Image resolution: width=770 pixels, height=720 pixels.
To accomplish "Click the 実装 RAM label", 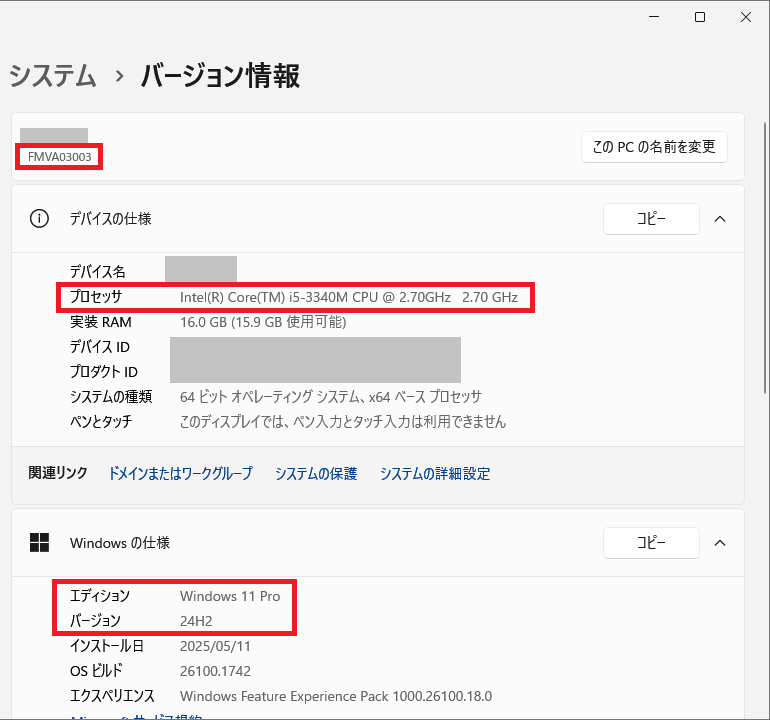I will 101,322.
